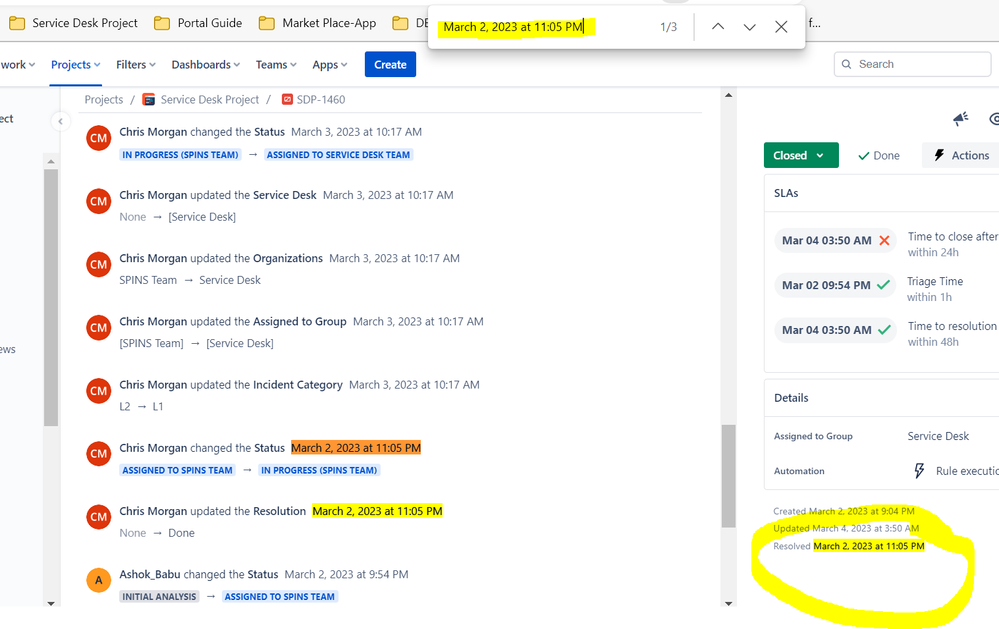Click Chris Morgan avatar beside Resolution update
The height and width of the screenshot is (629, 999).
click(99, 517)
